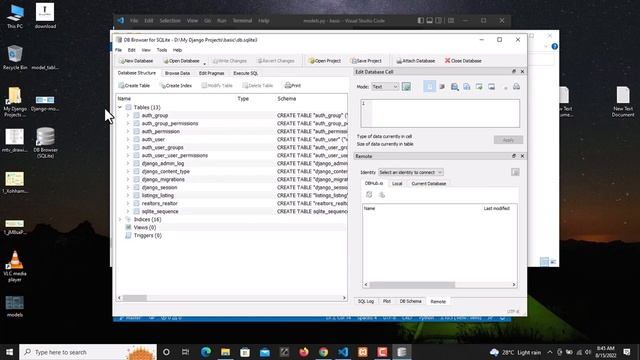Click the Attach Database toolbar button
The width and height of the screenshot is (640, 360).
pos(416,61)
